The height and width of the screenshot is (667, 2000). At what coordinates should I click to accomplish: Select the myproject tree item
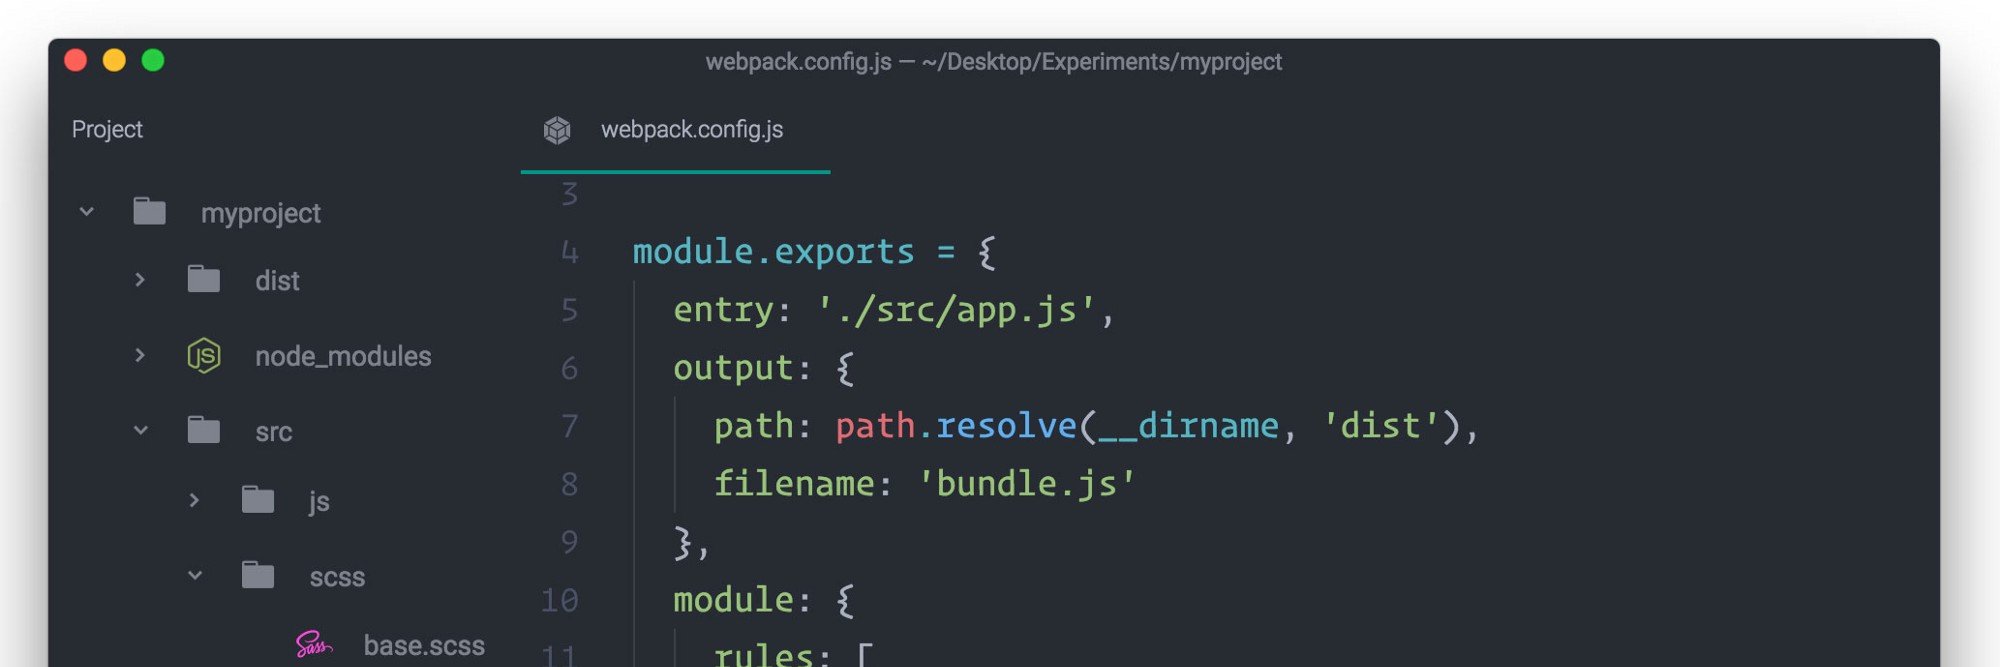click(261, 213)
